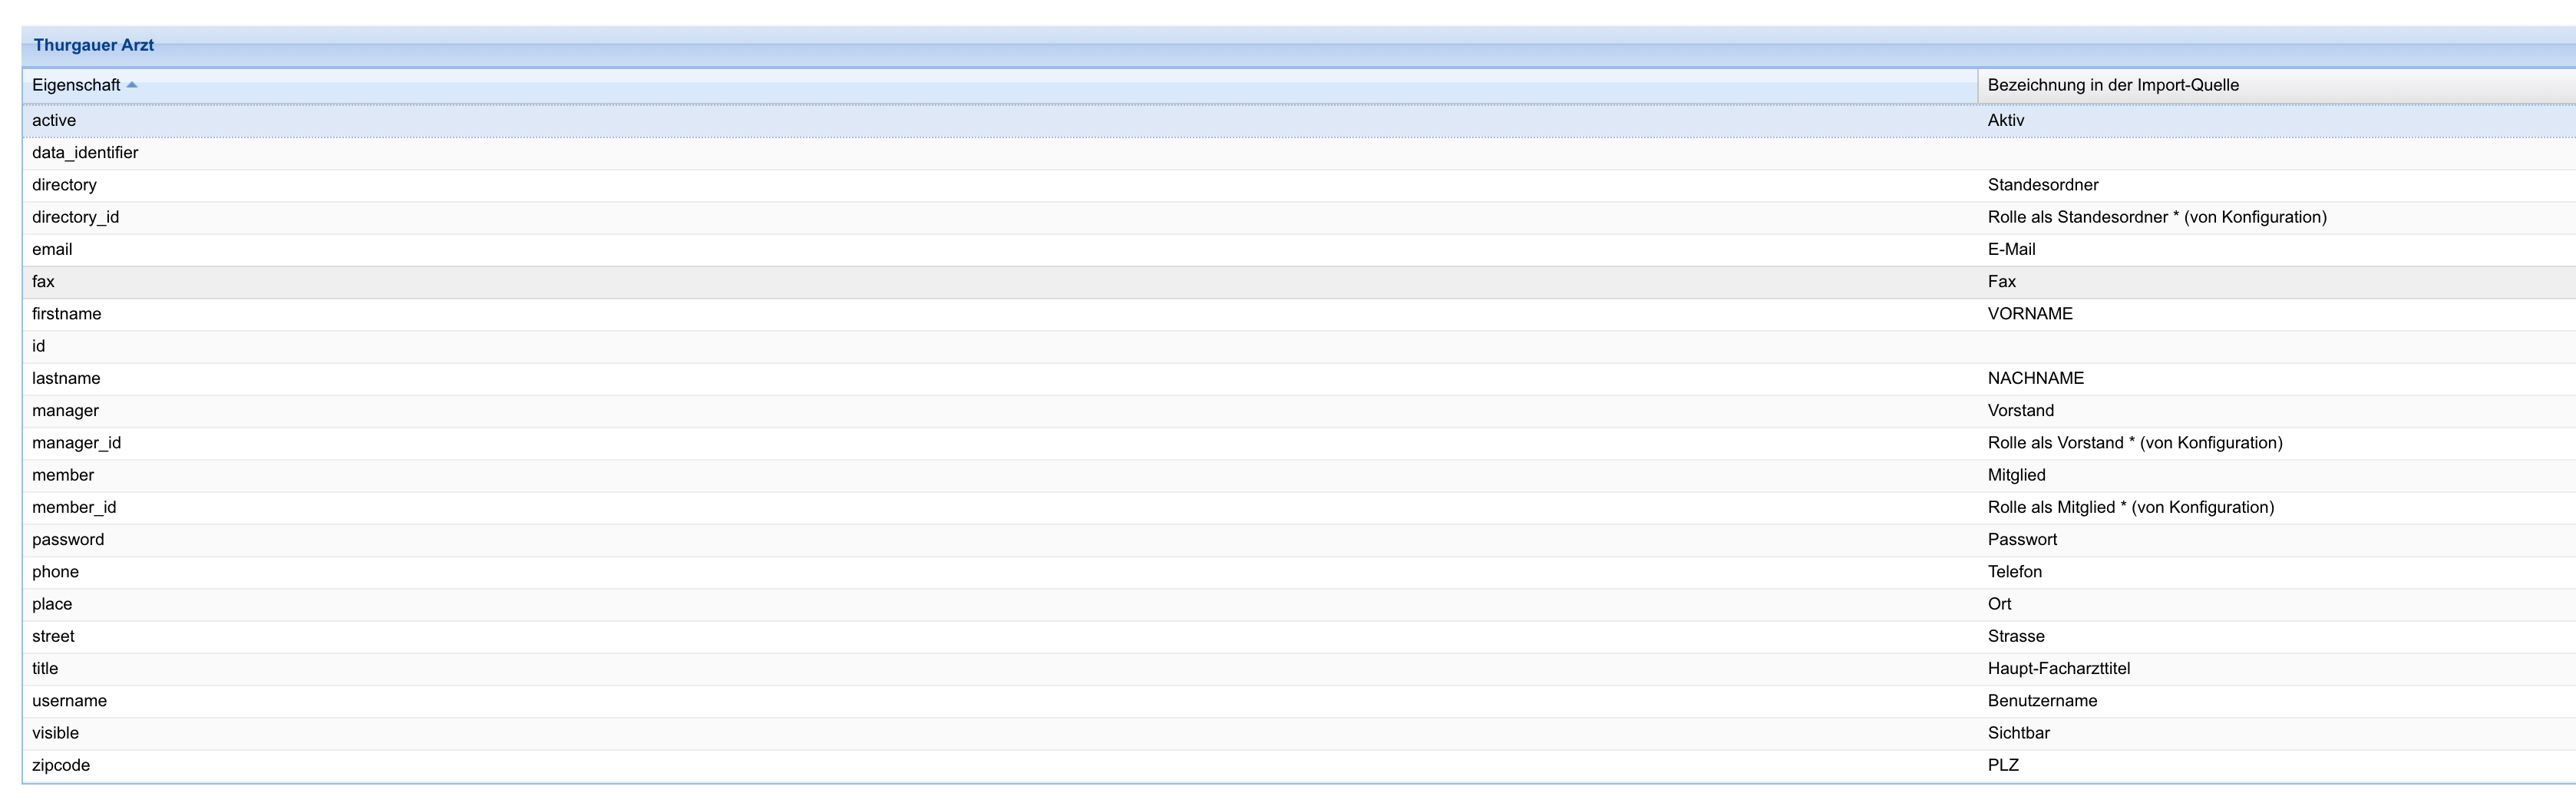Click the Telefon import label cell
The width and height of the screenshot is (2576, 803).
[2014, 572]
